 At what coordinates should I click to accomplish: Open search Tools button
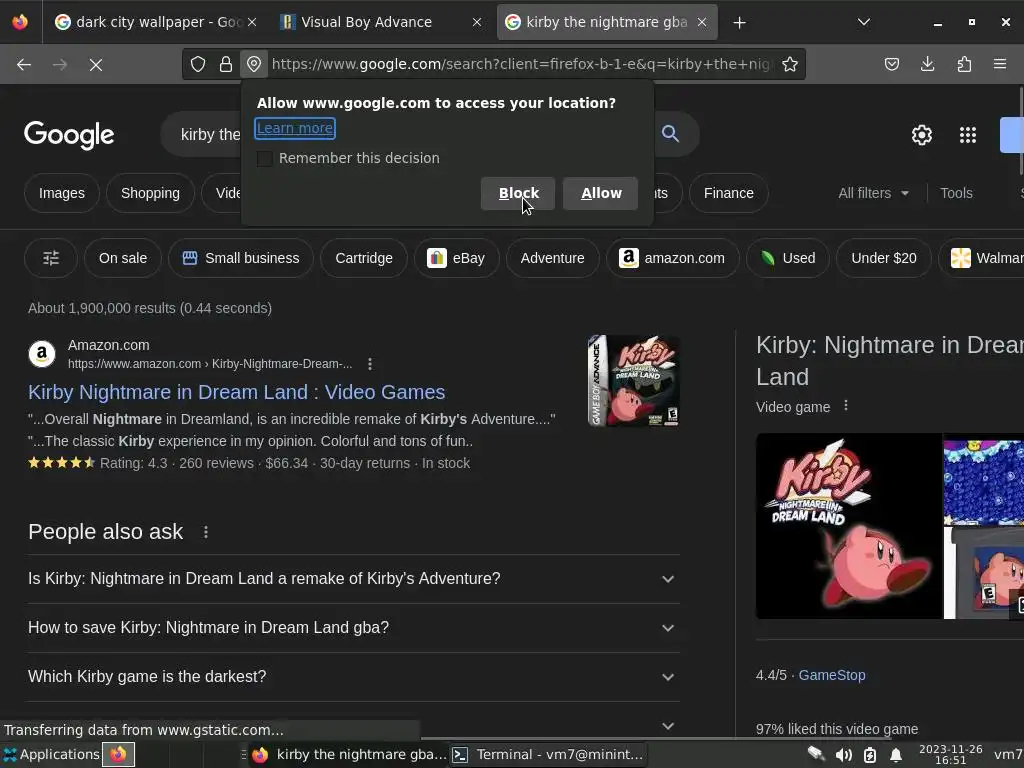[x=956, y=193]
